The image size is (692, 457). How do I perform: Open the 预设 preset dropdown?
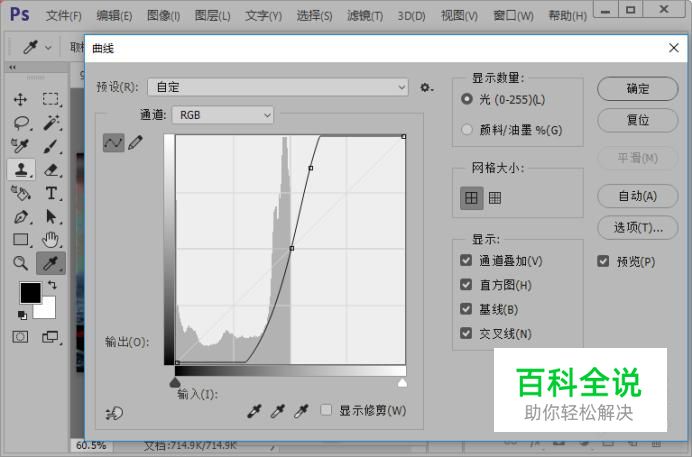(278, 87)
